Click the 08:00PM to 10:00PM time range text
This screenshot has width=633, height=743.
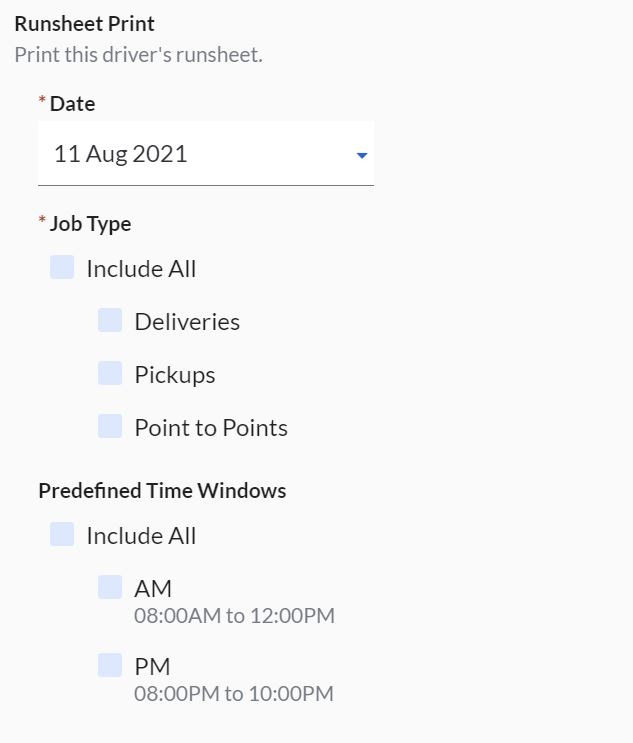click(x=234, y=693)
